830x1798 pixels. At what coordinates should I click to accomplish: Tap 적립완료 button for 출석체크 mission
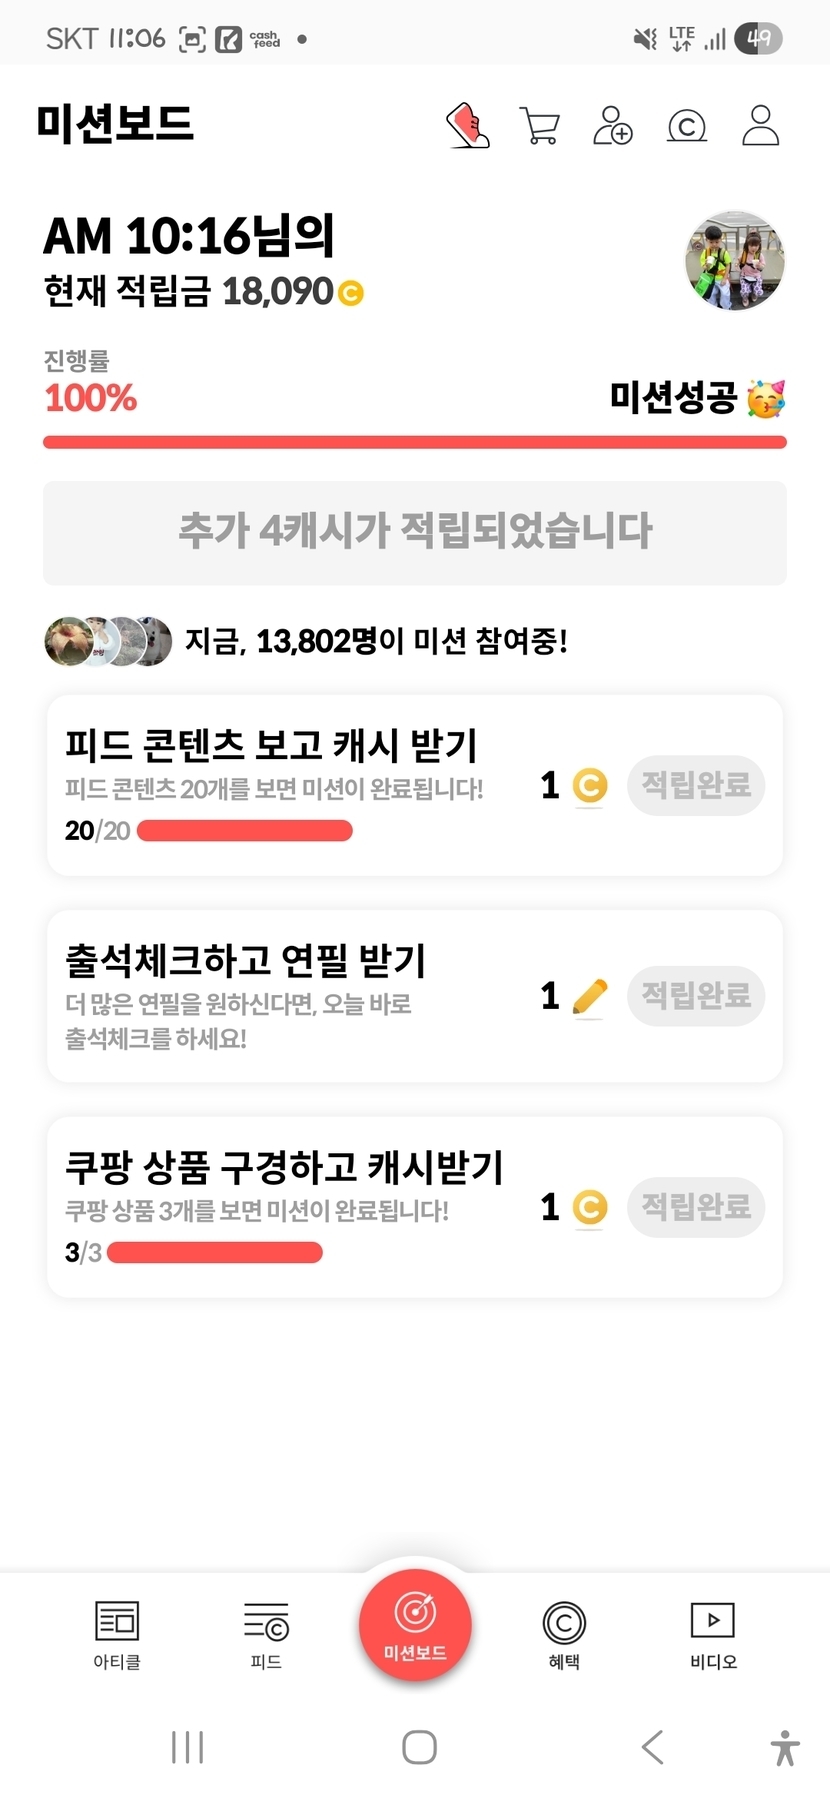tap(696, 996)
